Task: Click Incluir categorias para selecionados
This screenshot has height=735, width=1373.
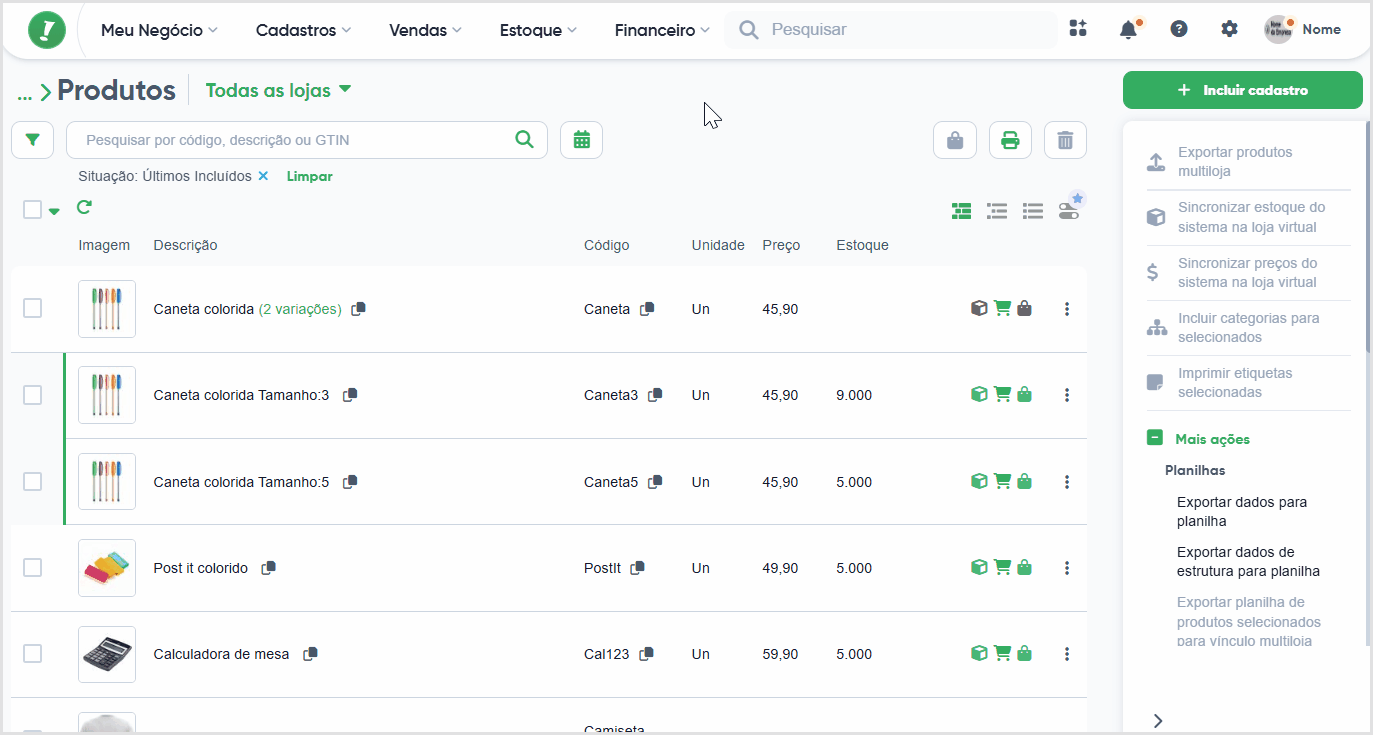Action: point(1248,327)
